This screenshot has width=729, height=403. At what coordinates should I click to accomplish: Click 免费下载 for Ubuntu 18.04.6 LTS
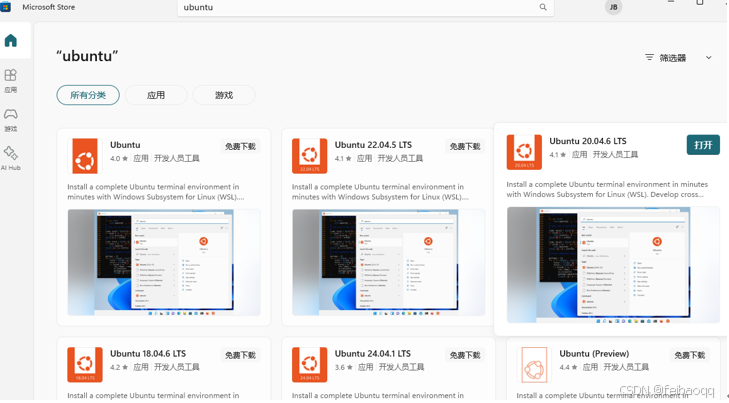pos(240,355)
